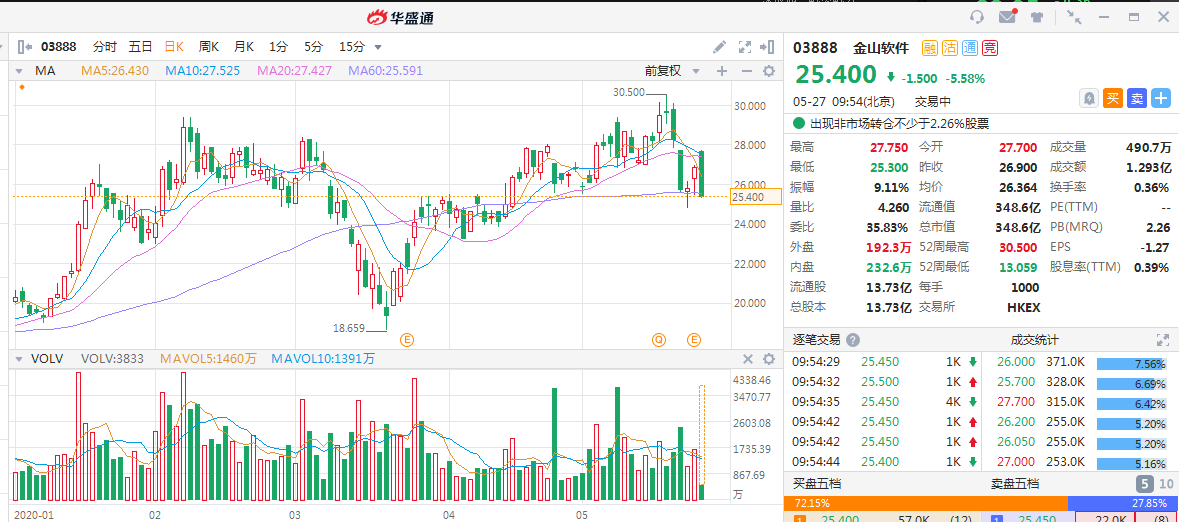This screenshot has height=522, width=1179.
Task: Switch to 分时 intraday chart tab
Action: [105, 47]
